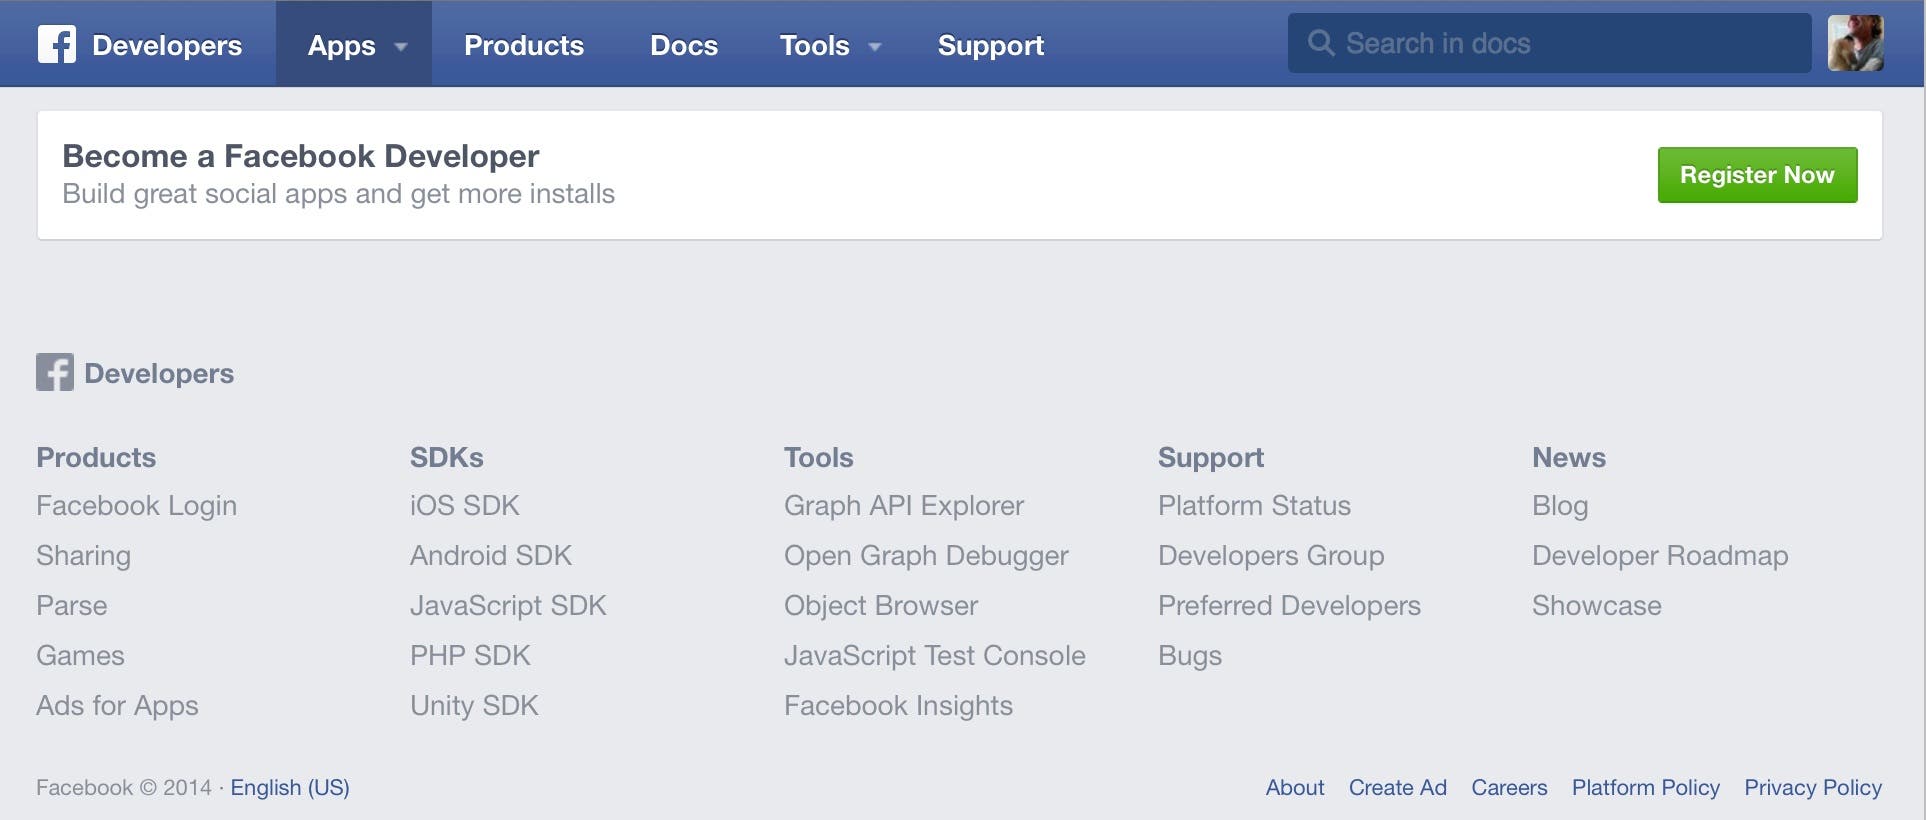Viewport: 1926px width, 820px height.
Task: Open the Platform Policy footer link
Action: [1646, 788]
